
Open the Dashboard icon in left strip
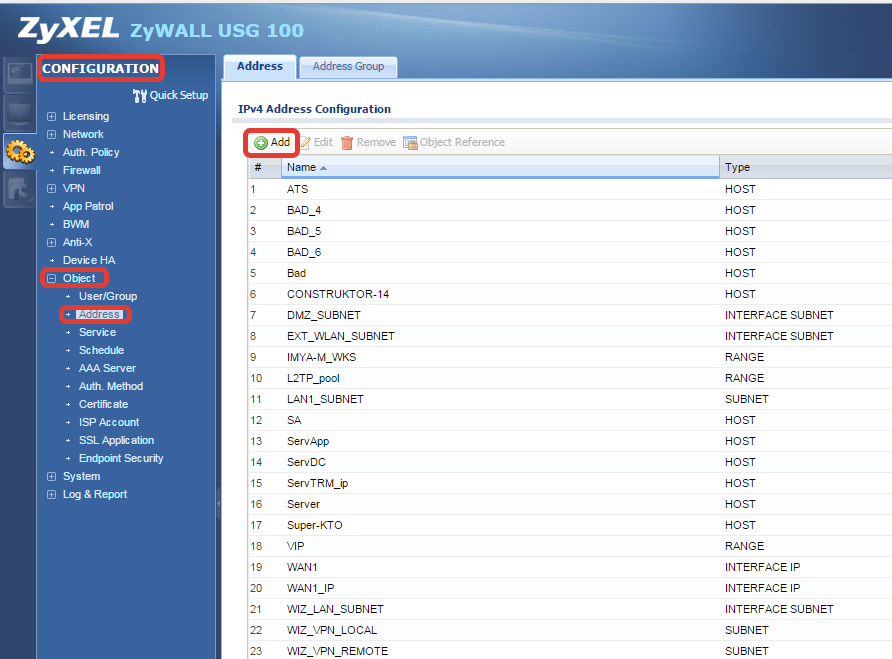point(20,74)
